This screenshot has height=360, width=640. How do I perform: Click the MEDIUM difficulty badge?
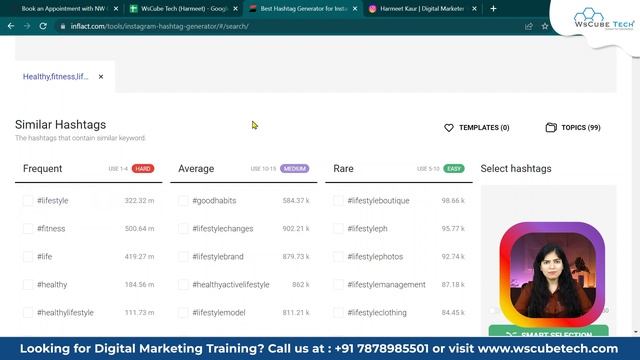pyautogui.click(x=295, y=169)
